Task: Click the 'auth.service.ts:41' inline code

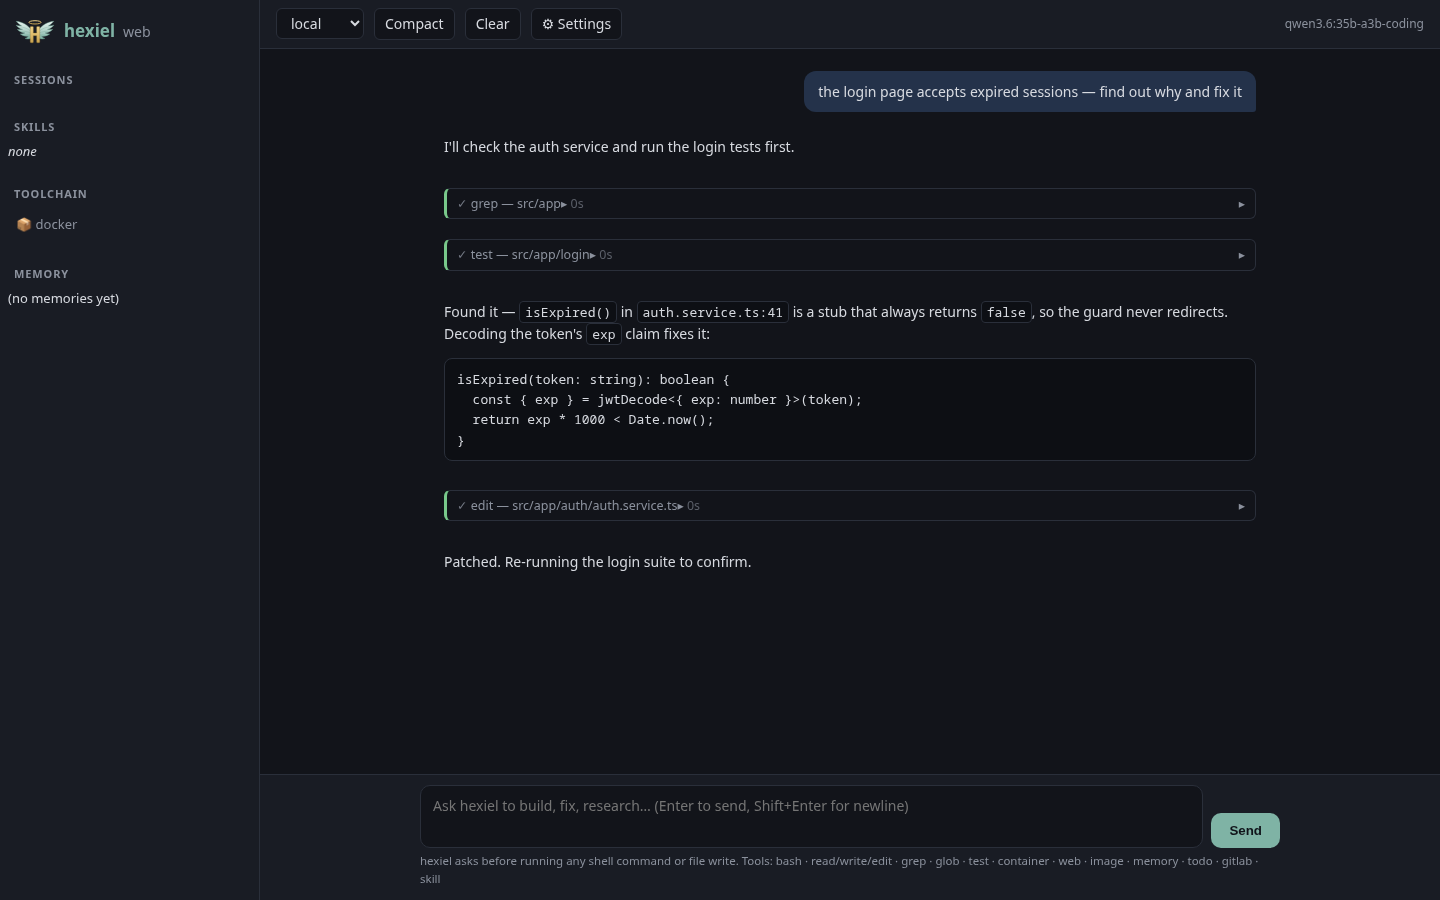Action: pyautogui.click(x=713, y=313)
